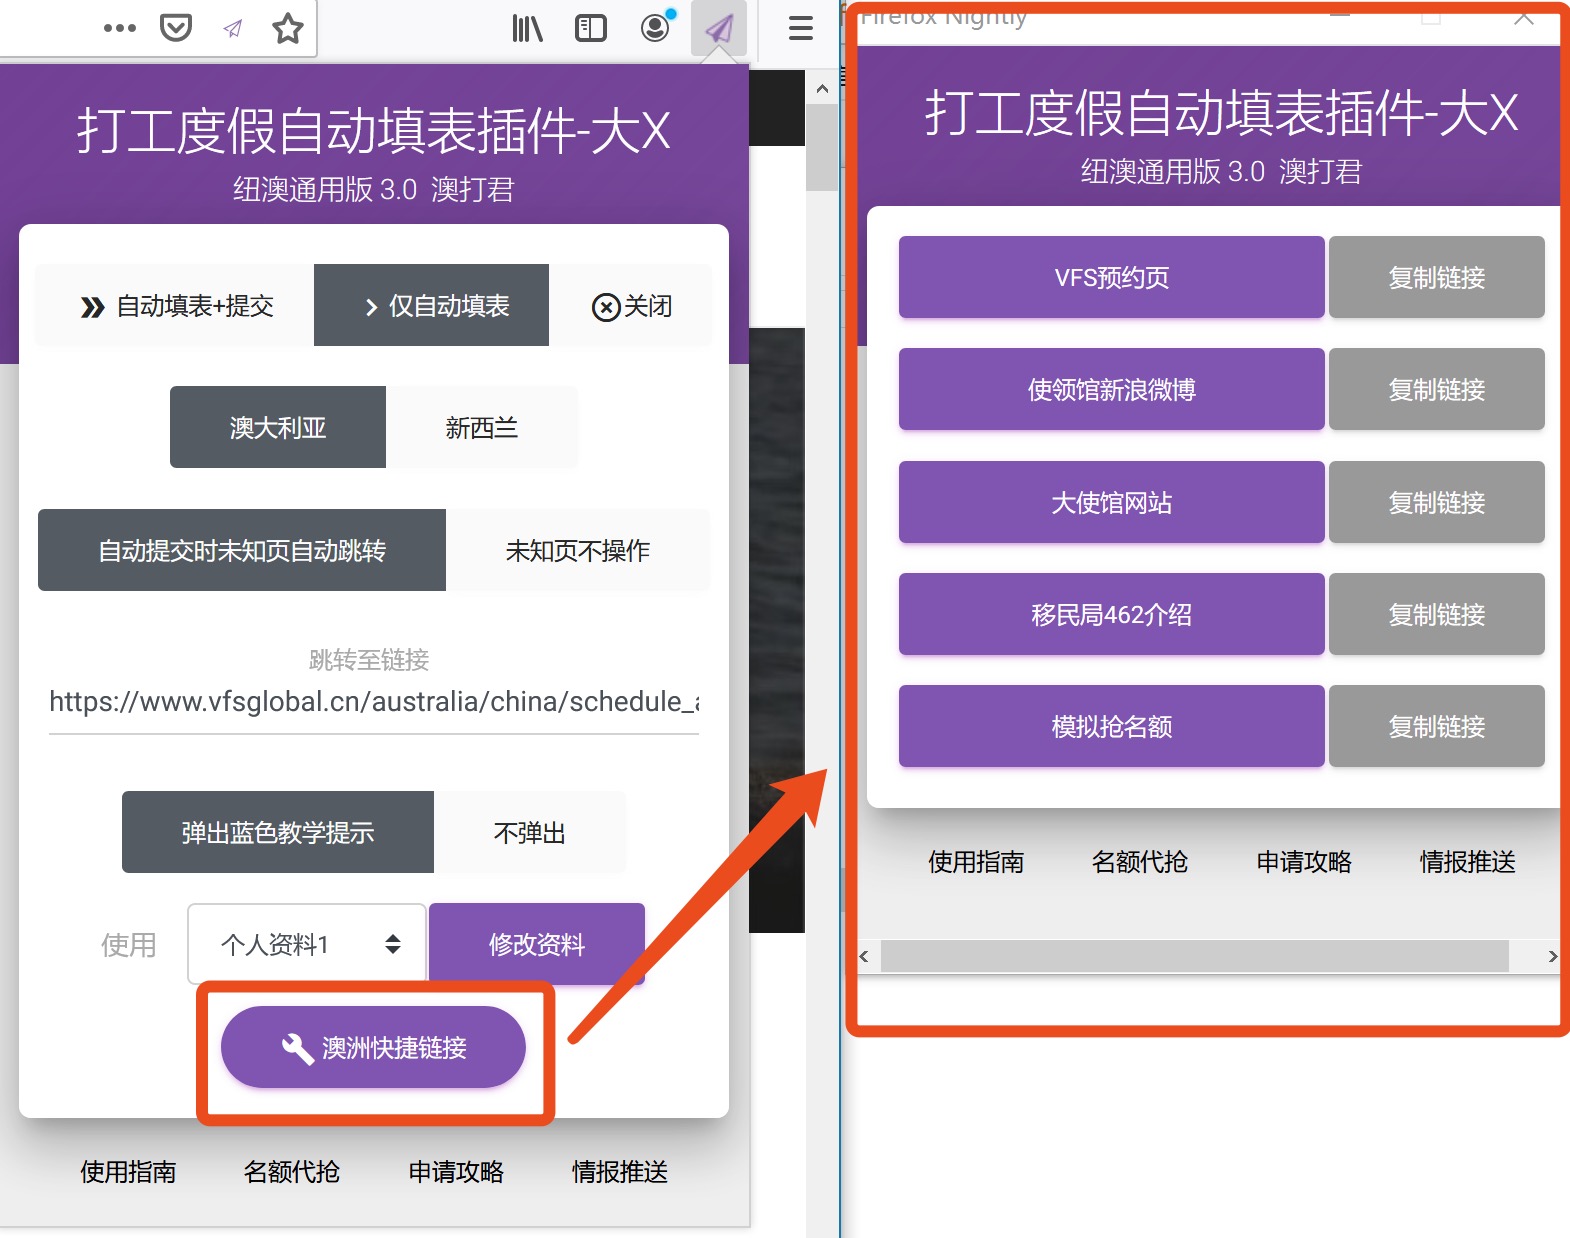Open the three-dots page actions menu
Image resolution: width=1570 pixels, height=1238 pixels.
[x=120, y=28]
